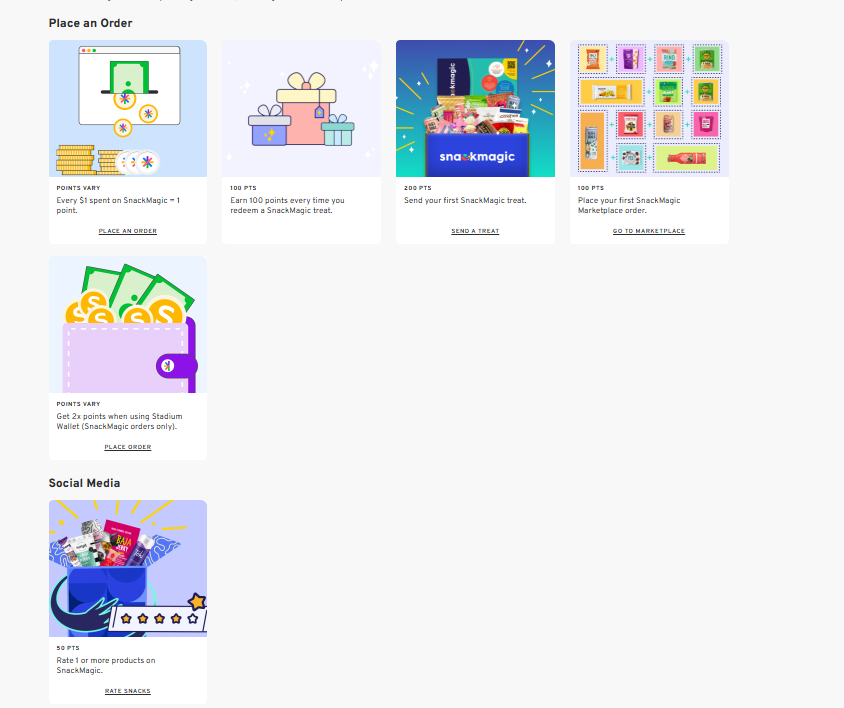Click '100 PTS' label on the gift boxes card
844x708 pixels.
tap(243, 188)
